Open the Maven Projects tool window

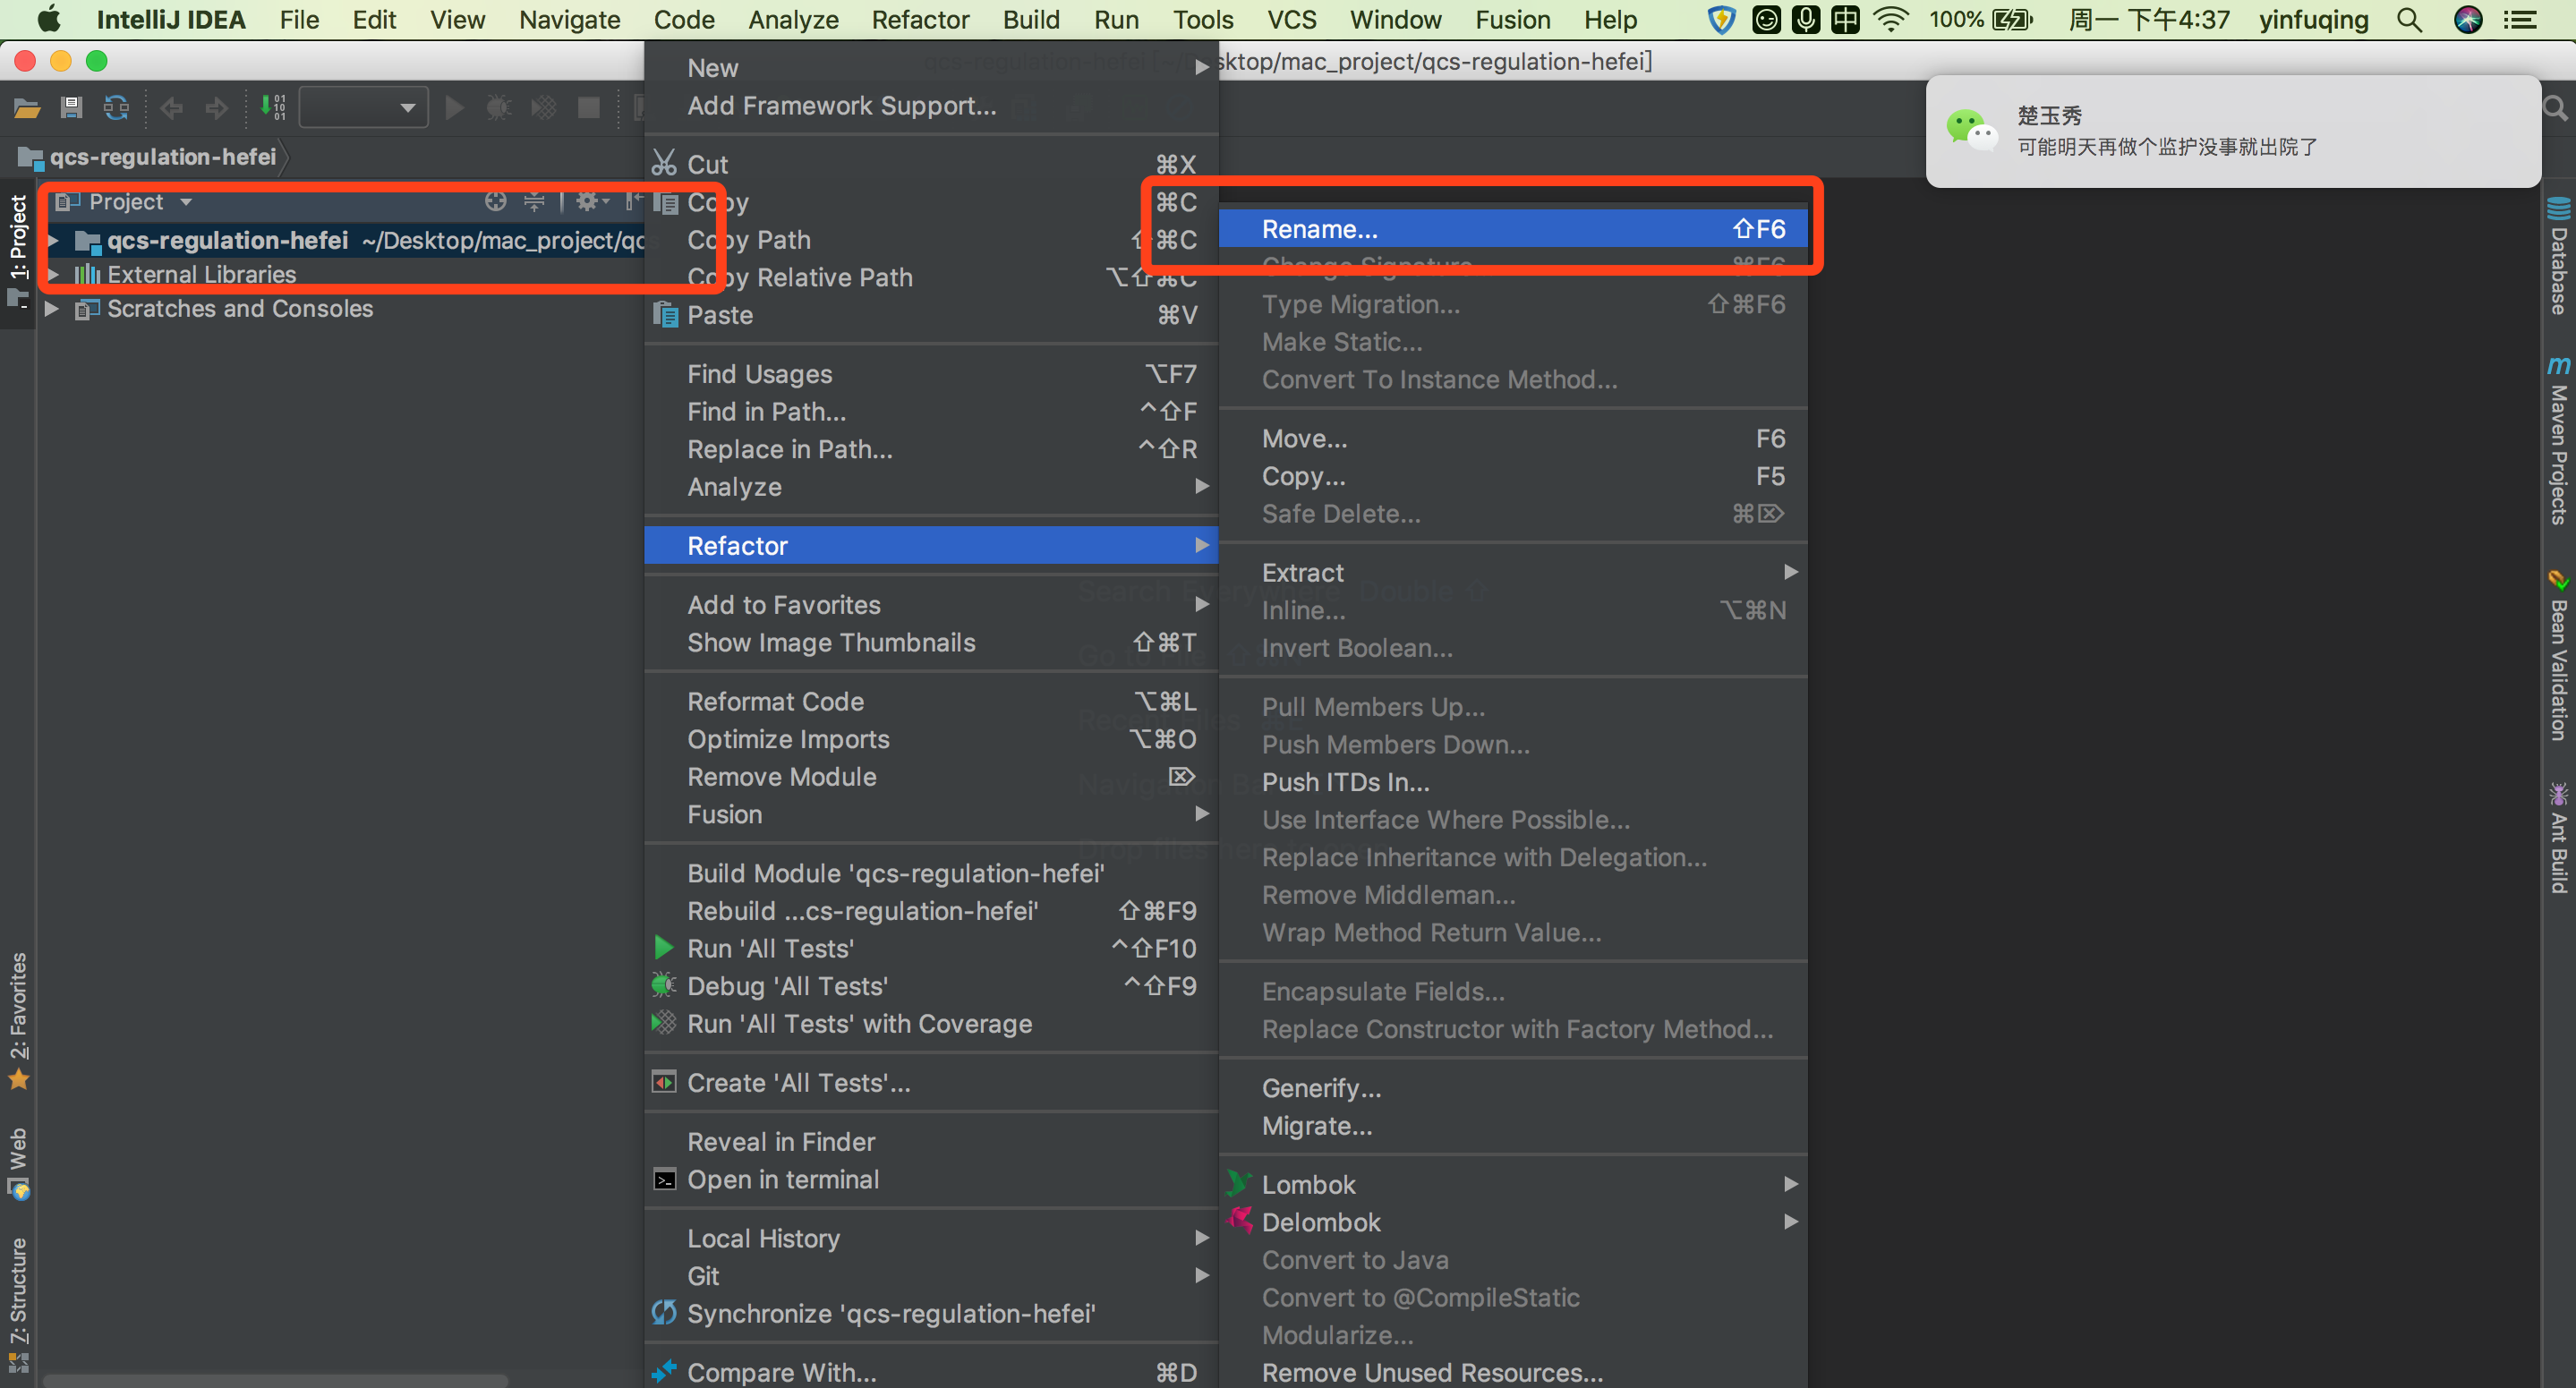2558,440
